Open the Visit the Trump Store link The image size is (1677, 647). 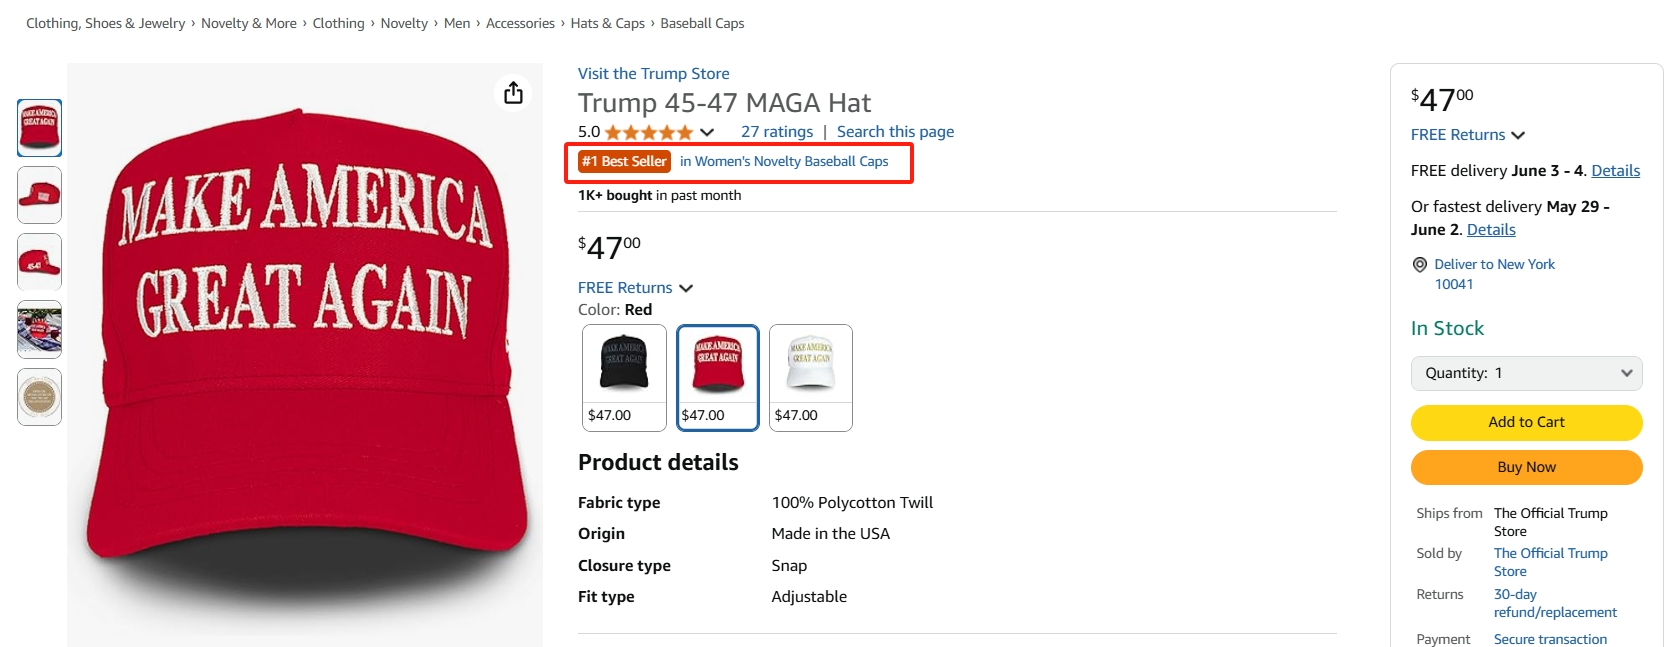tap(653, 74)
